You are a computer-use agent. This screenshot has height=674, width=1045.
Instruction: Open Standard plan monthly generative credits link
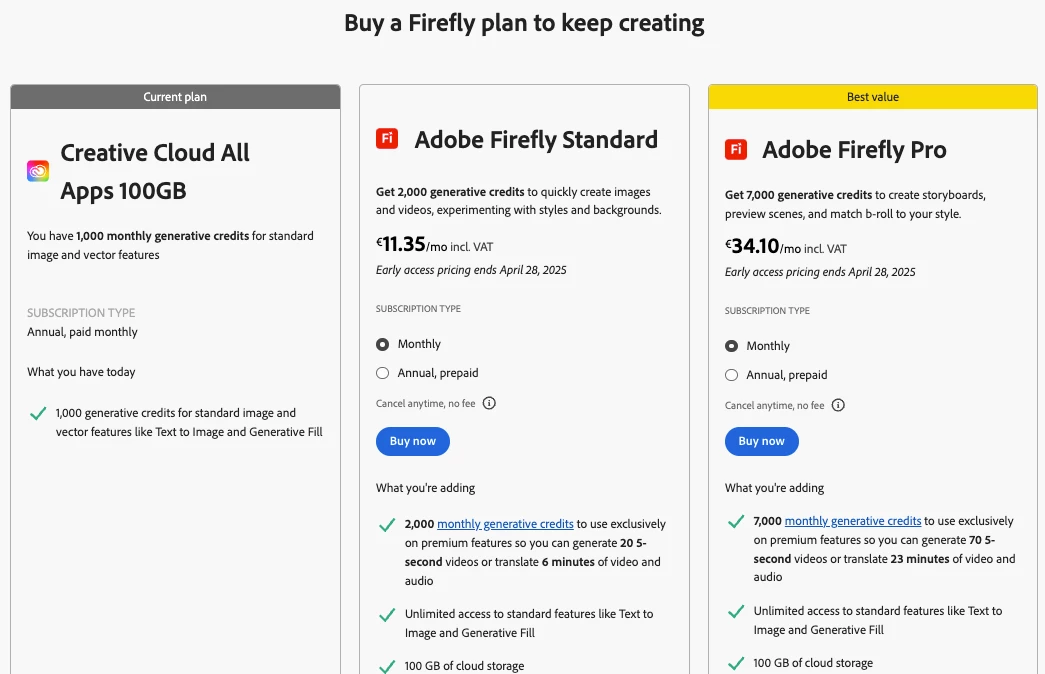point(505,524)
